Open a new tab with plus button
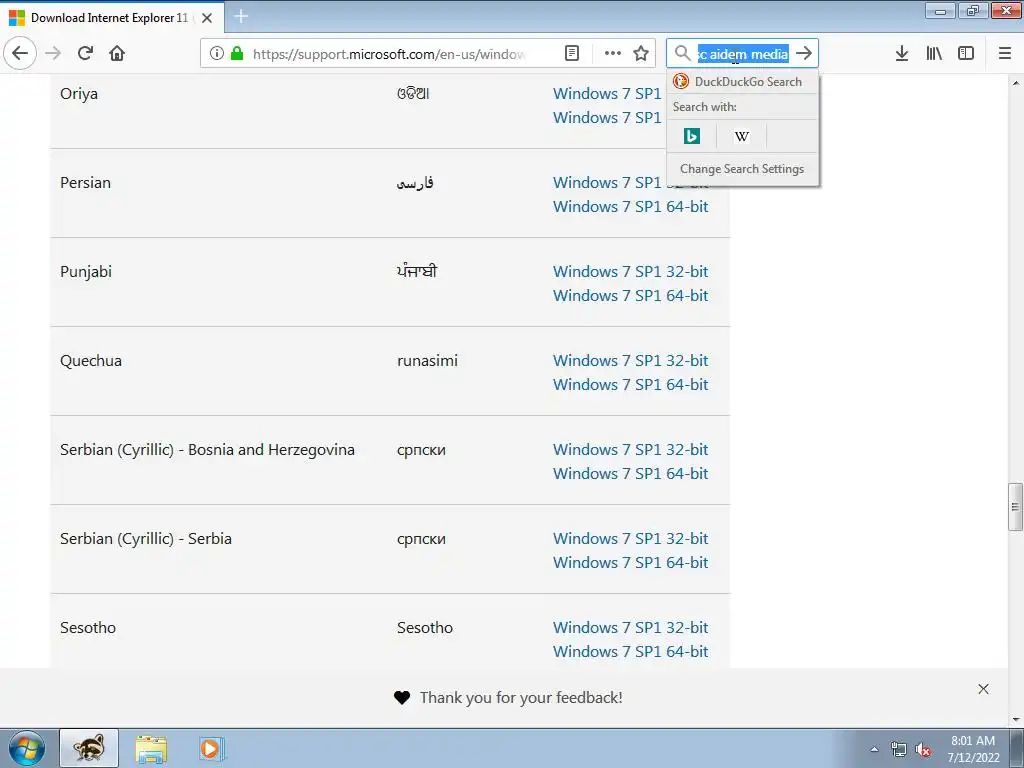This screenshot has height=768, width=1024. 241,16
